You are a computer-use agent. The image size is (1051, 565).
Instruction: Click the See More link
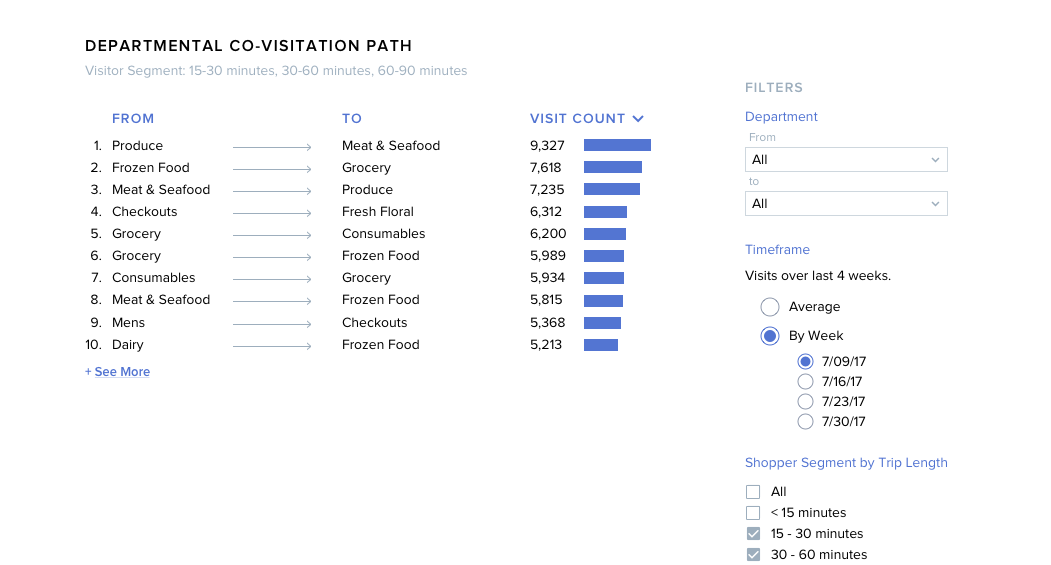118,372
